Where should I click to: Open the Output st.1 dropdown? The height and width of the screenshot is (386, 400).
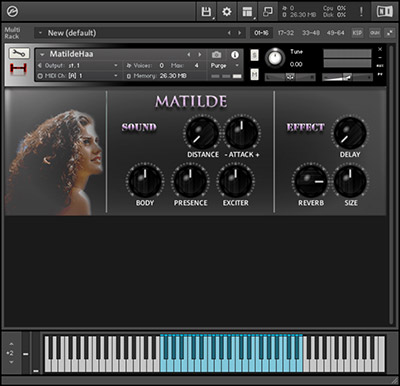(78, 66)
